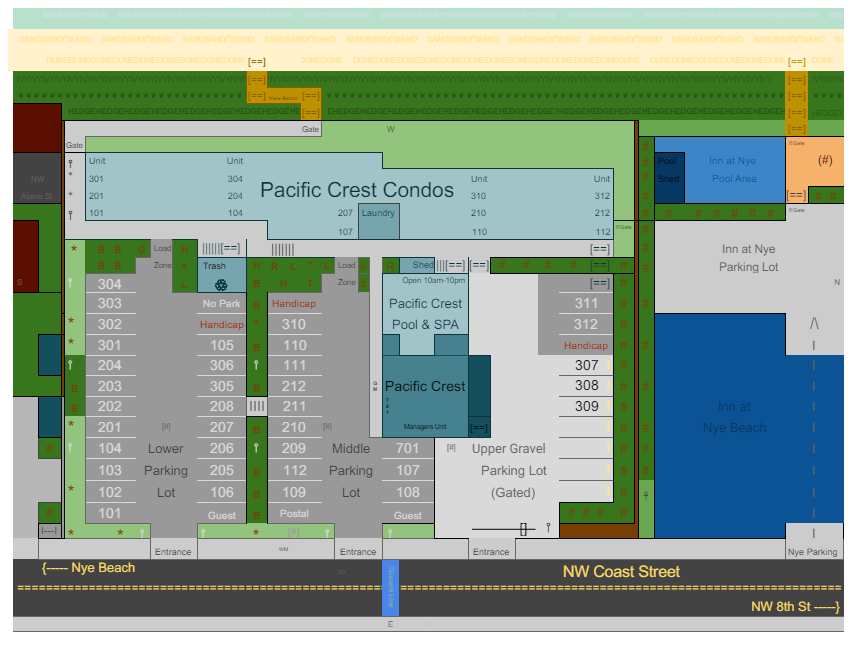This screenshot has width=858, height=645.
Task: Select parking space 304
Action: 110,284
